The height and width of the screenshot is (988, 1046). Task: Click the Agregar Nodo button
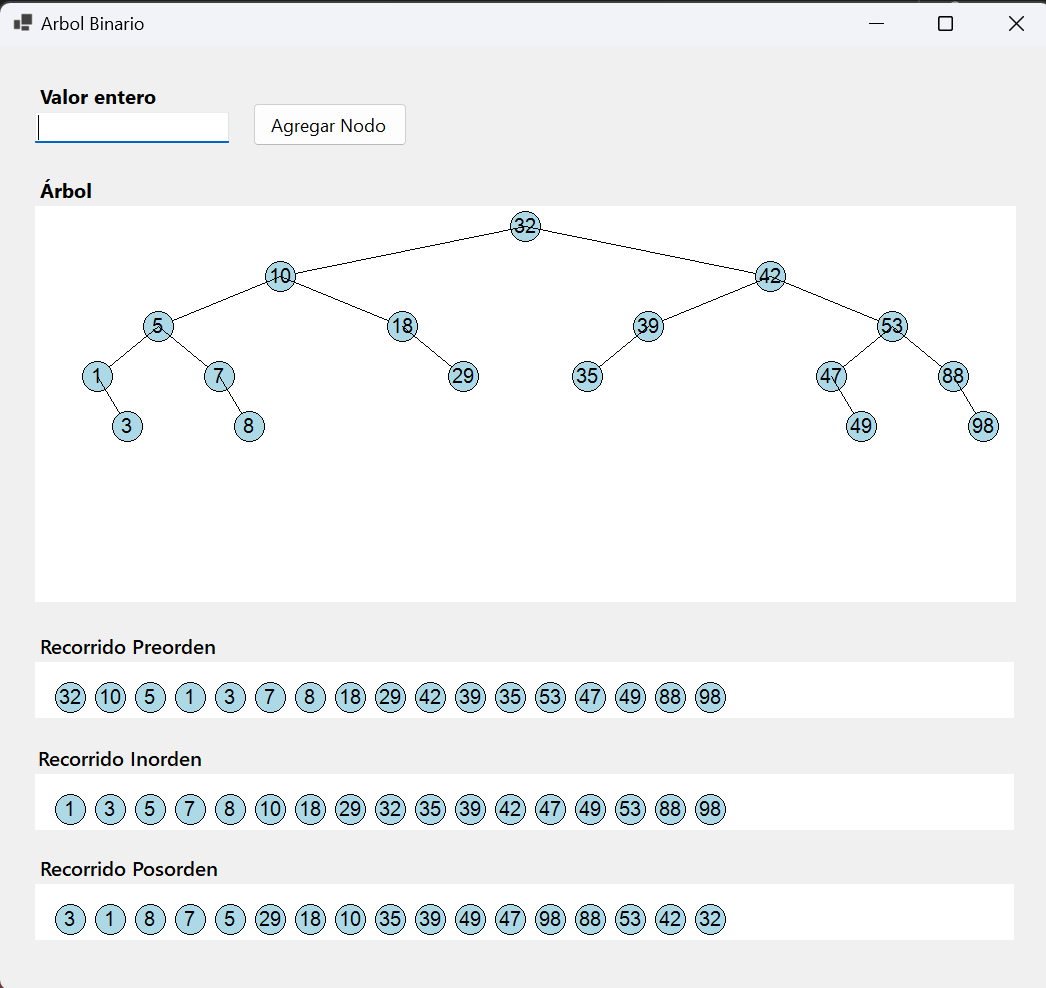(x=329, y=125)
